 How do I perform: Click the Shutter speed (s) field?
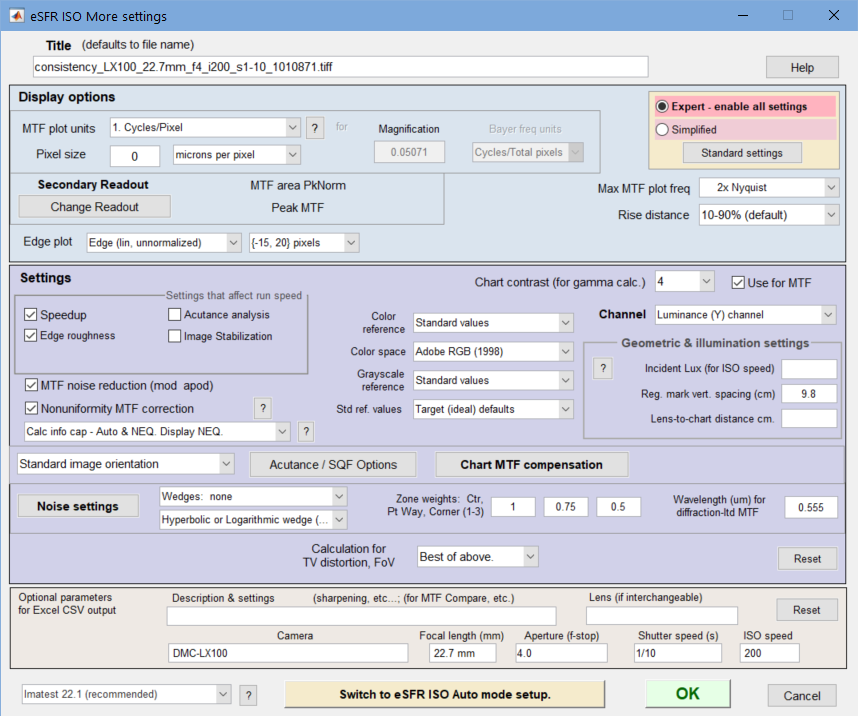tap(677, 653)
